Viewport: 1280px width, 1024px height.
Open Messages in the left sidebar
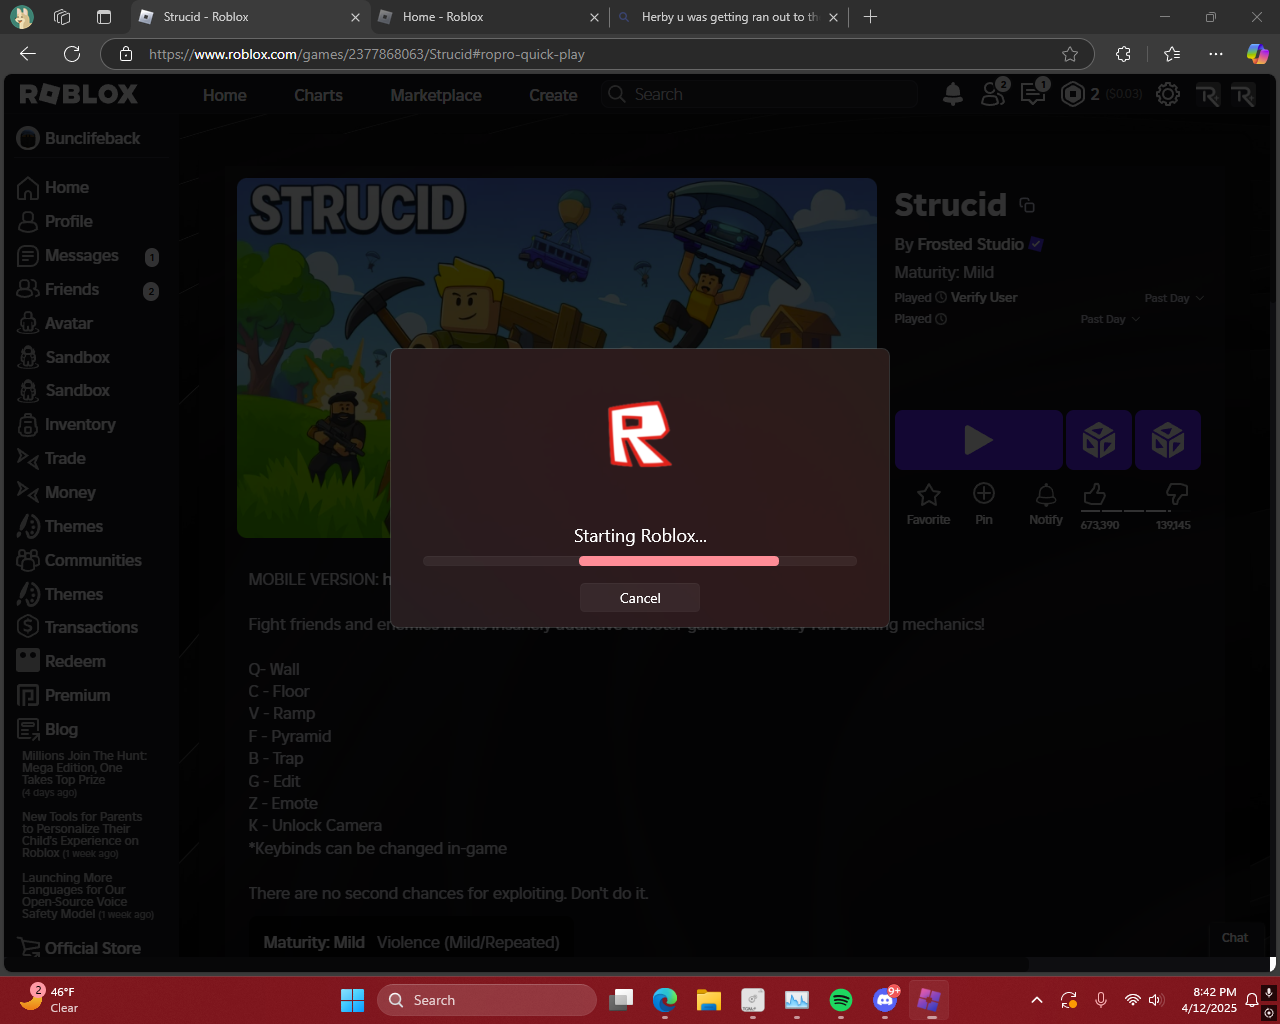[x=68, y=255]
